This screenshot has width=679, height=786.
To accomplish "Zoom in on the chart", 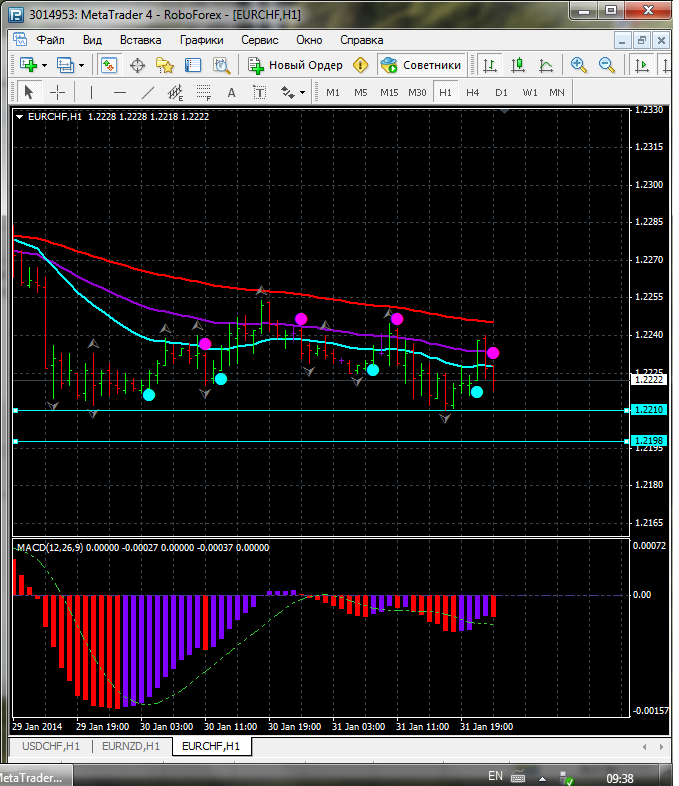I will (578, 65).
